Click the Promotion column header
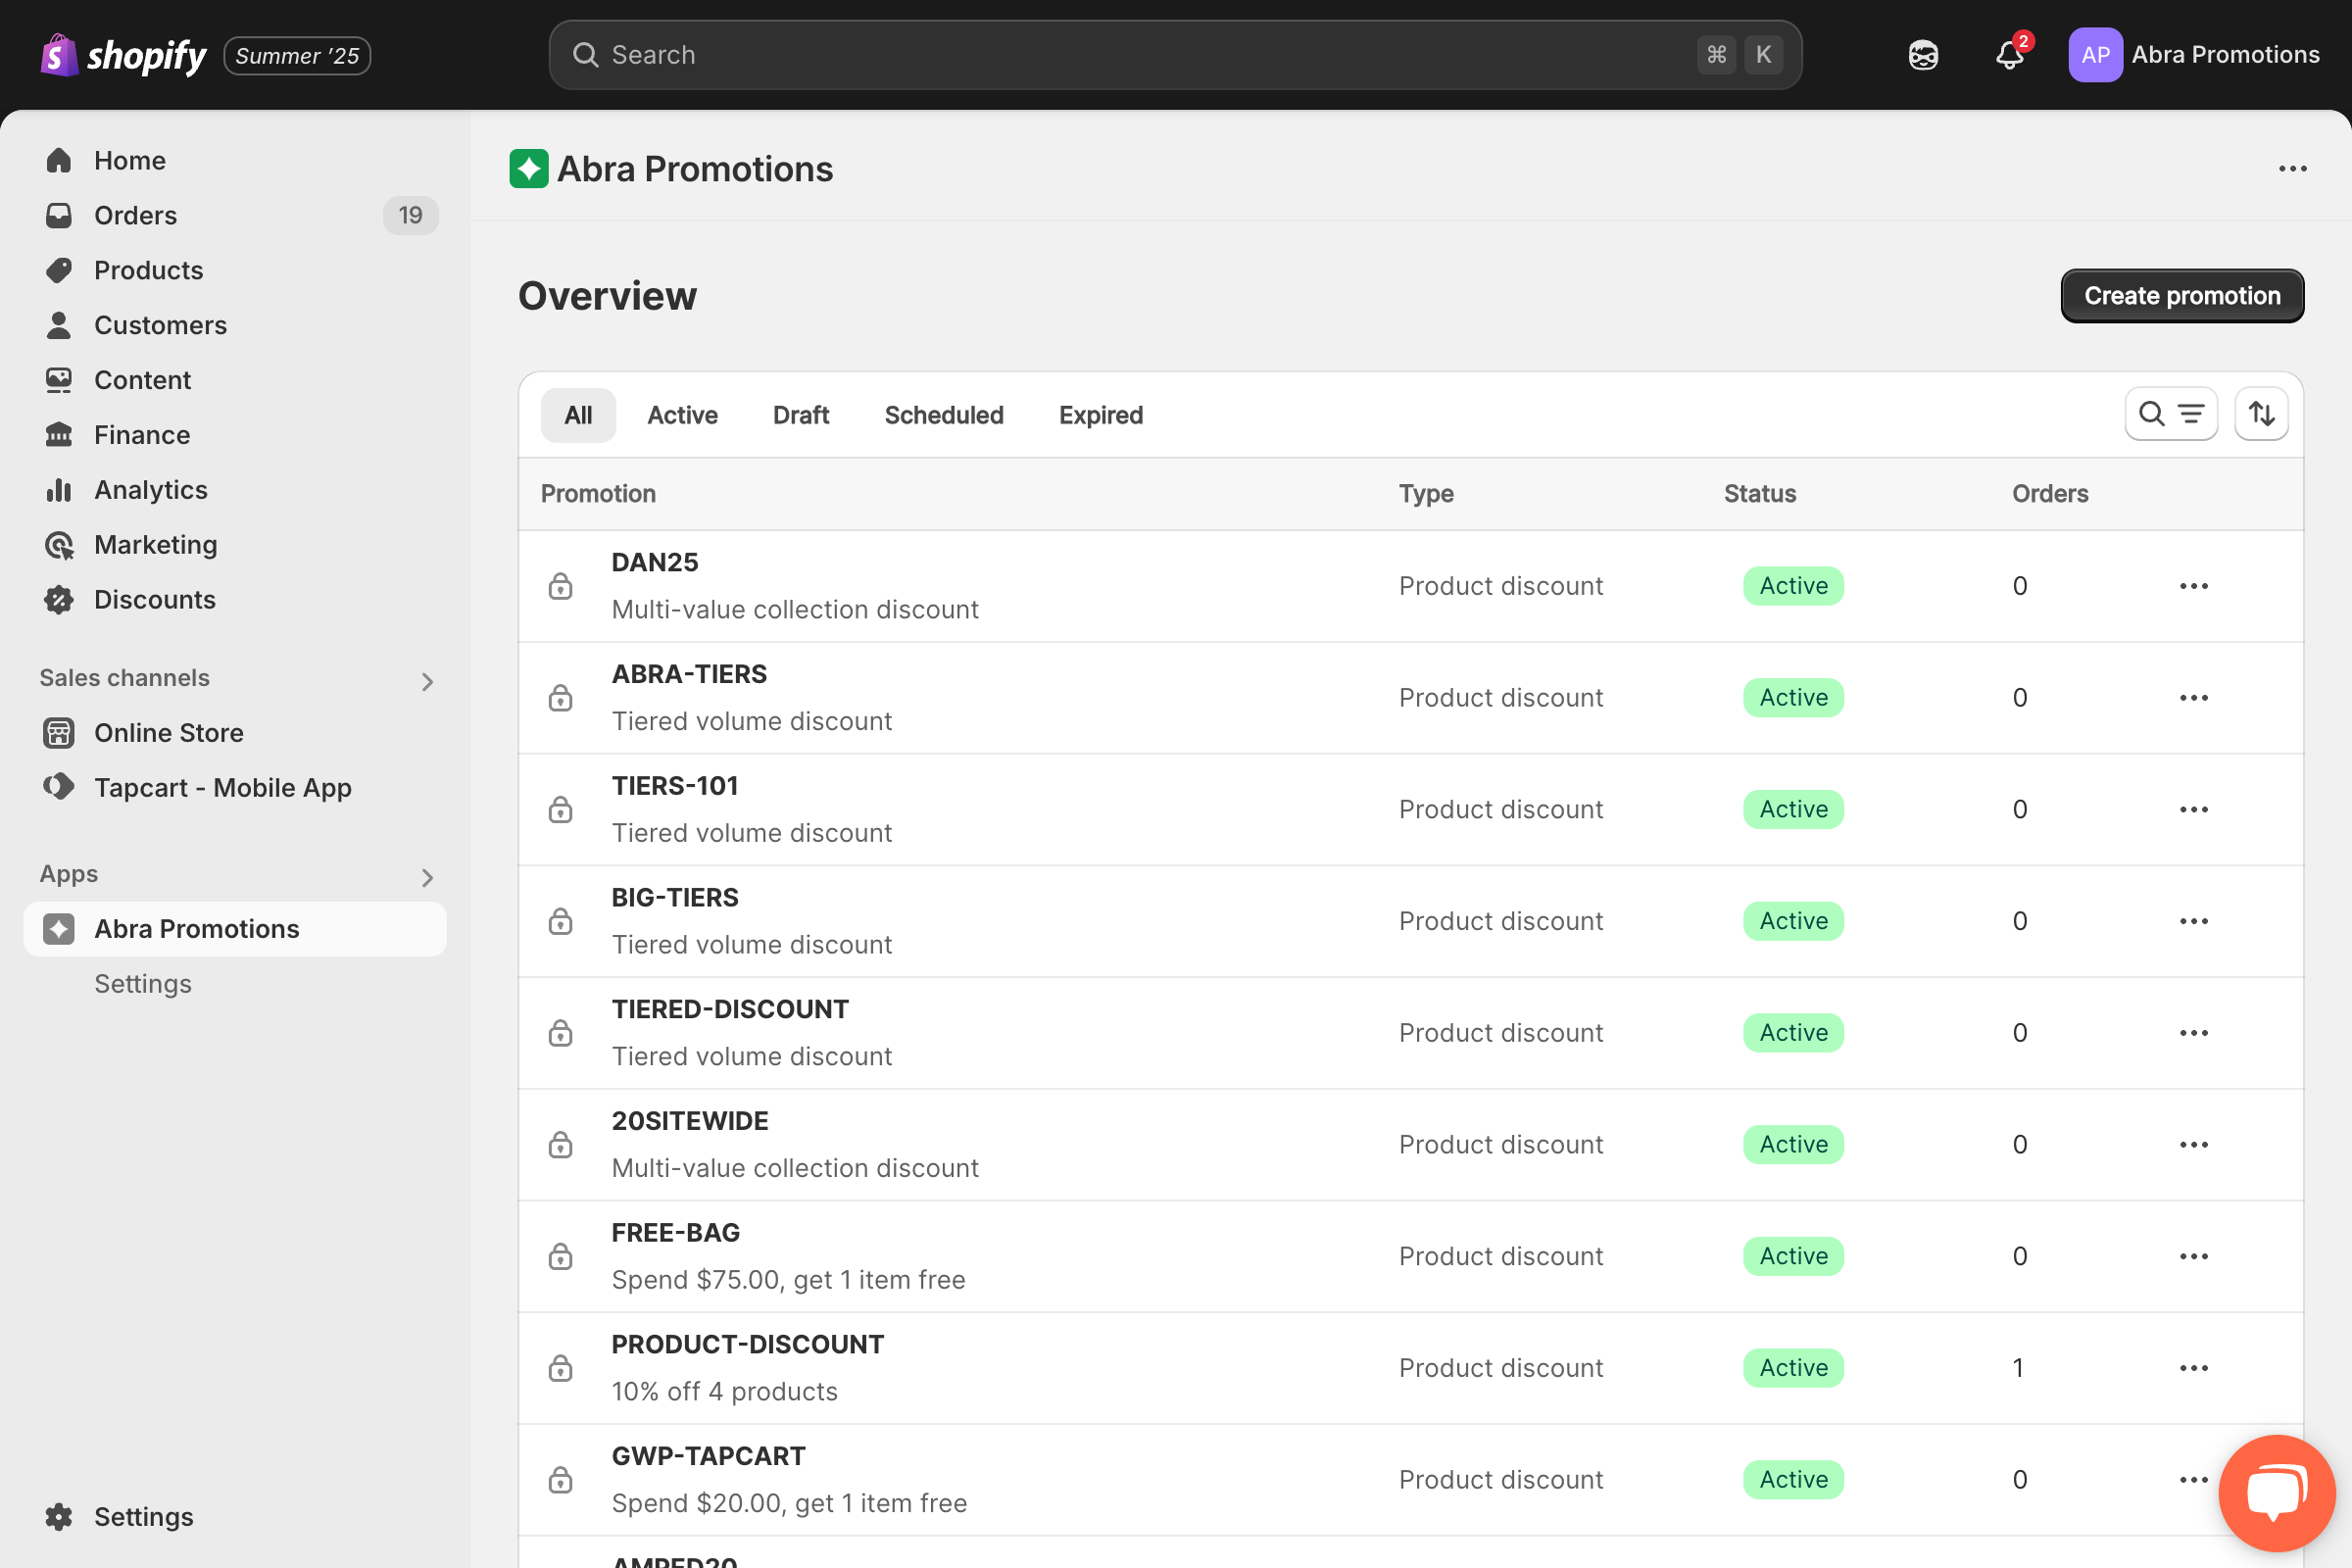Image resolution: width=2352 pixels, height=1568 pixels. [598, 494]
